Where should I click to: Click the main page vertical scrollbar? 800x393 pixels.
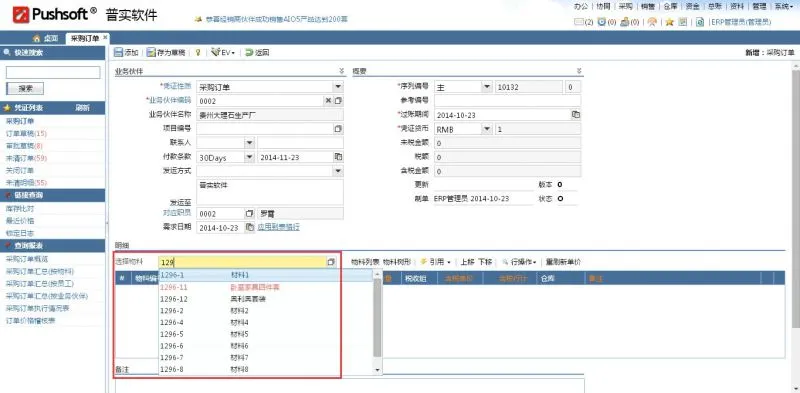point(795,199)
